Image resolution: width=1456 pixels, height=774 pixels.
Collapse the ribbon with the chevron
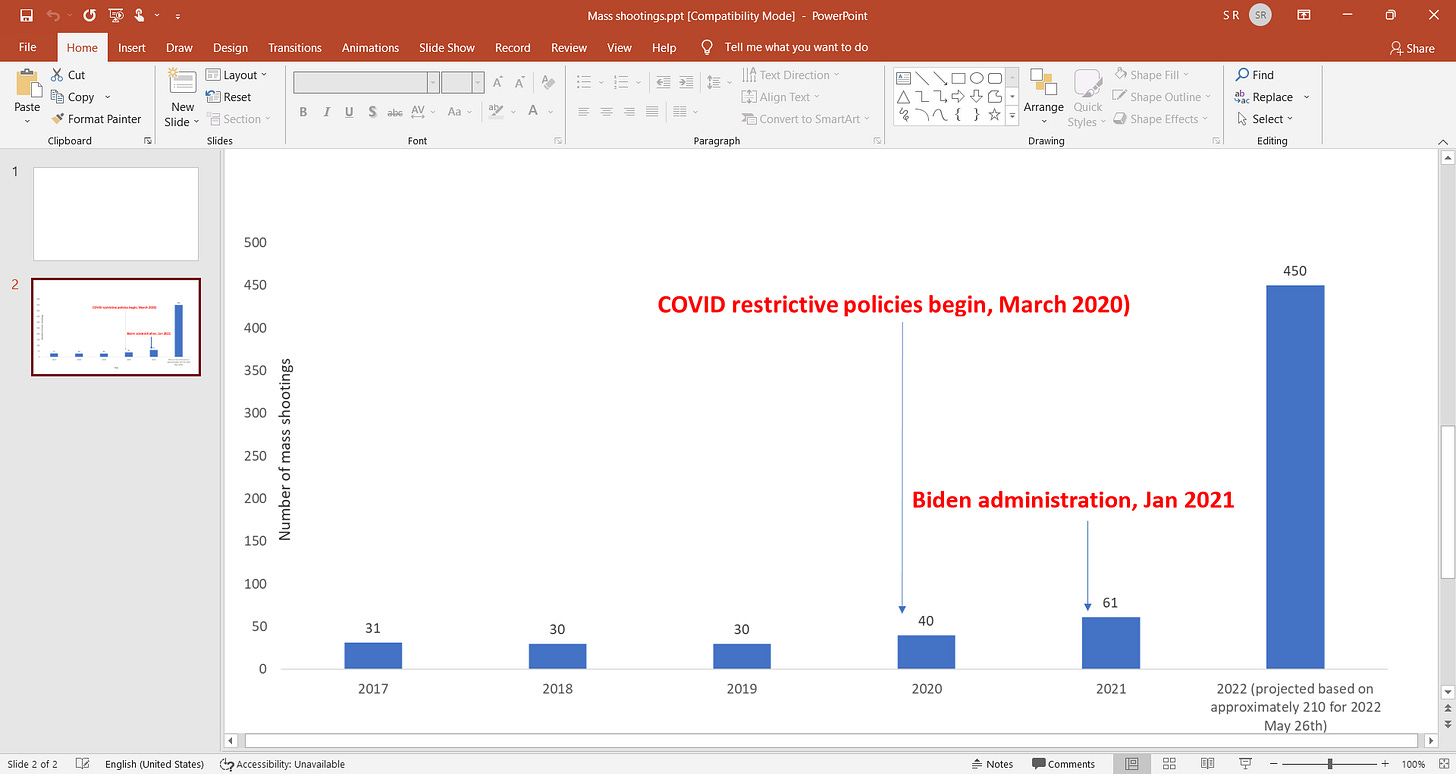(x=1443, y=141)
